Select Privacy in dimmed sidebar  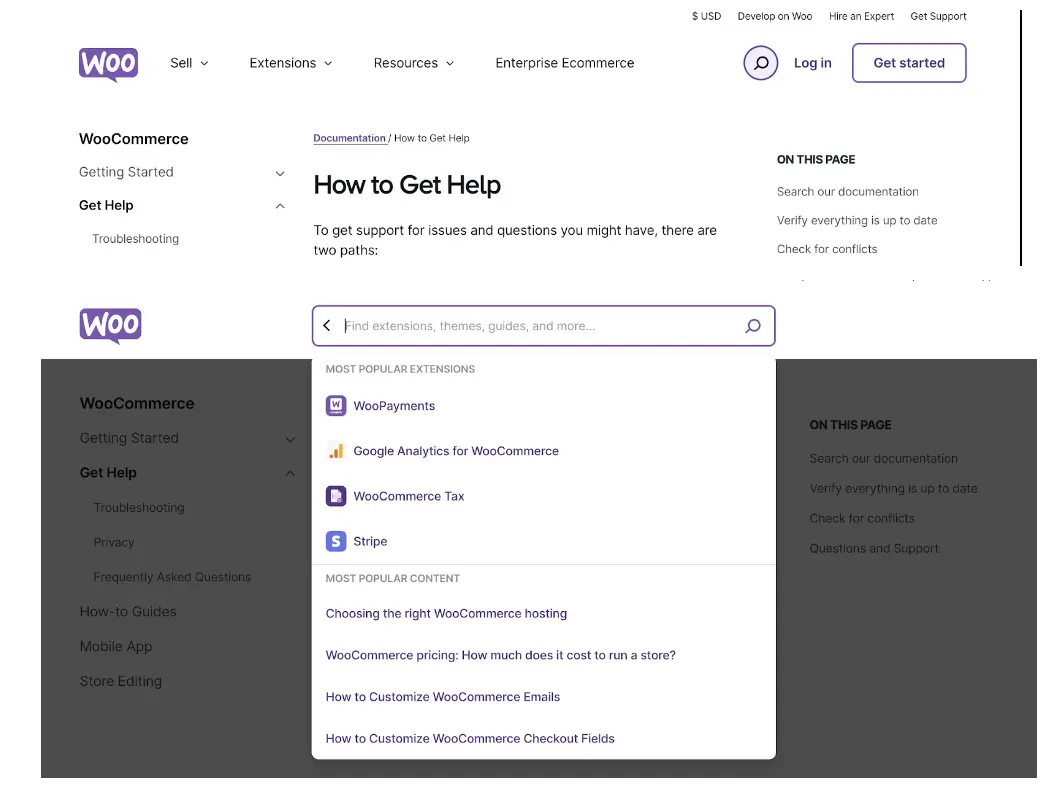(114, 542)
